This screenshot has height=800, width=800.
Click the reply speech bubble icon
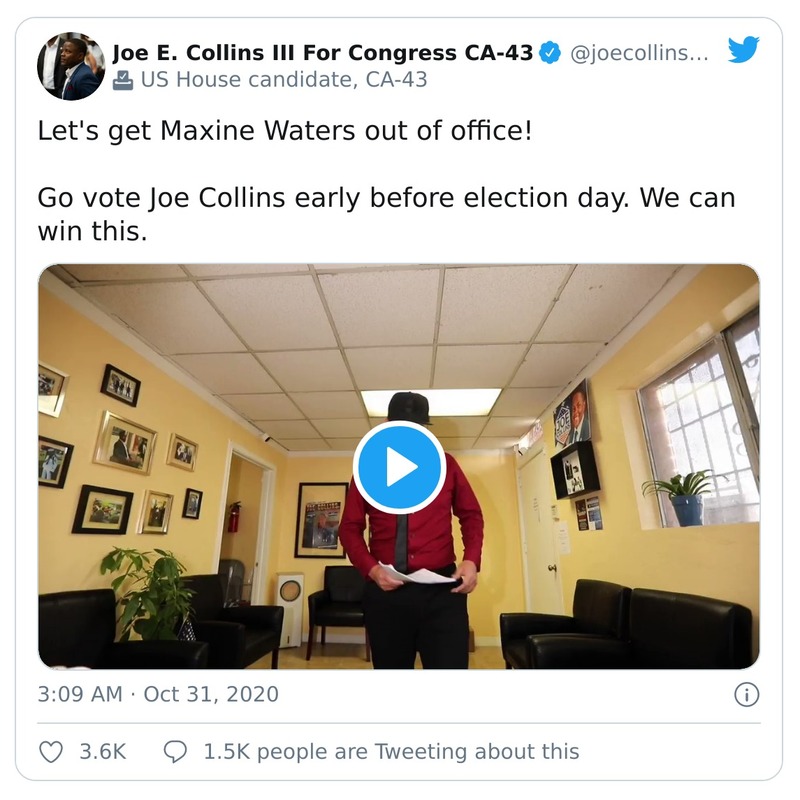[x=175, y=751]
